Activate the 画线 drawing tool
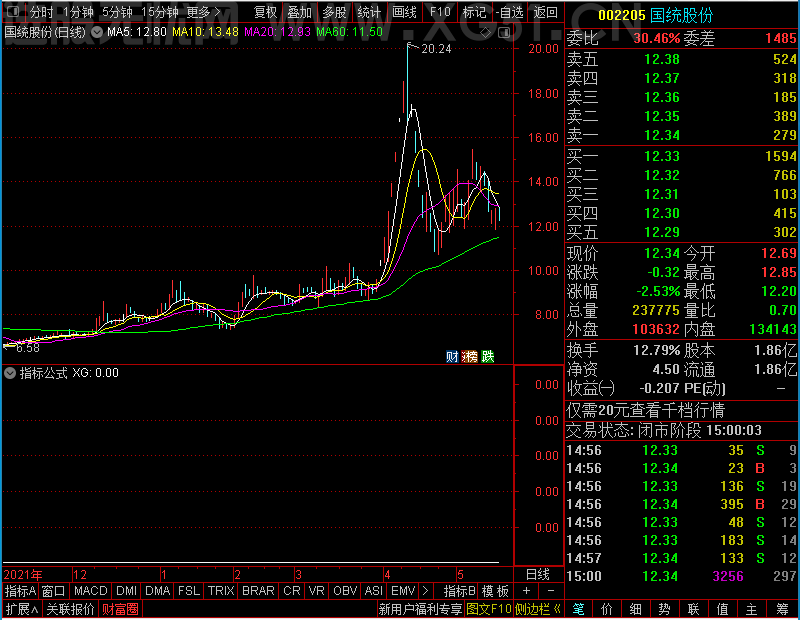800x620 pixels. (405, 12)
